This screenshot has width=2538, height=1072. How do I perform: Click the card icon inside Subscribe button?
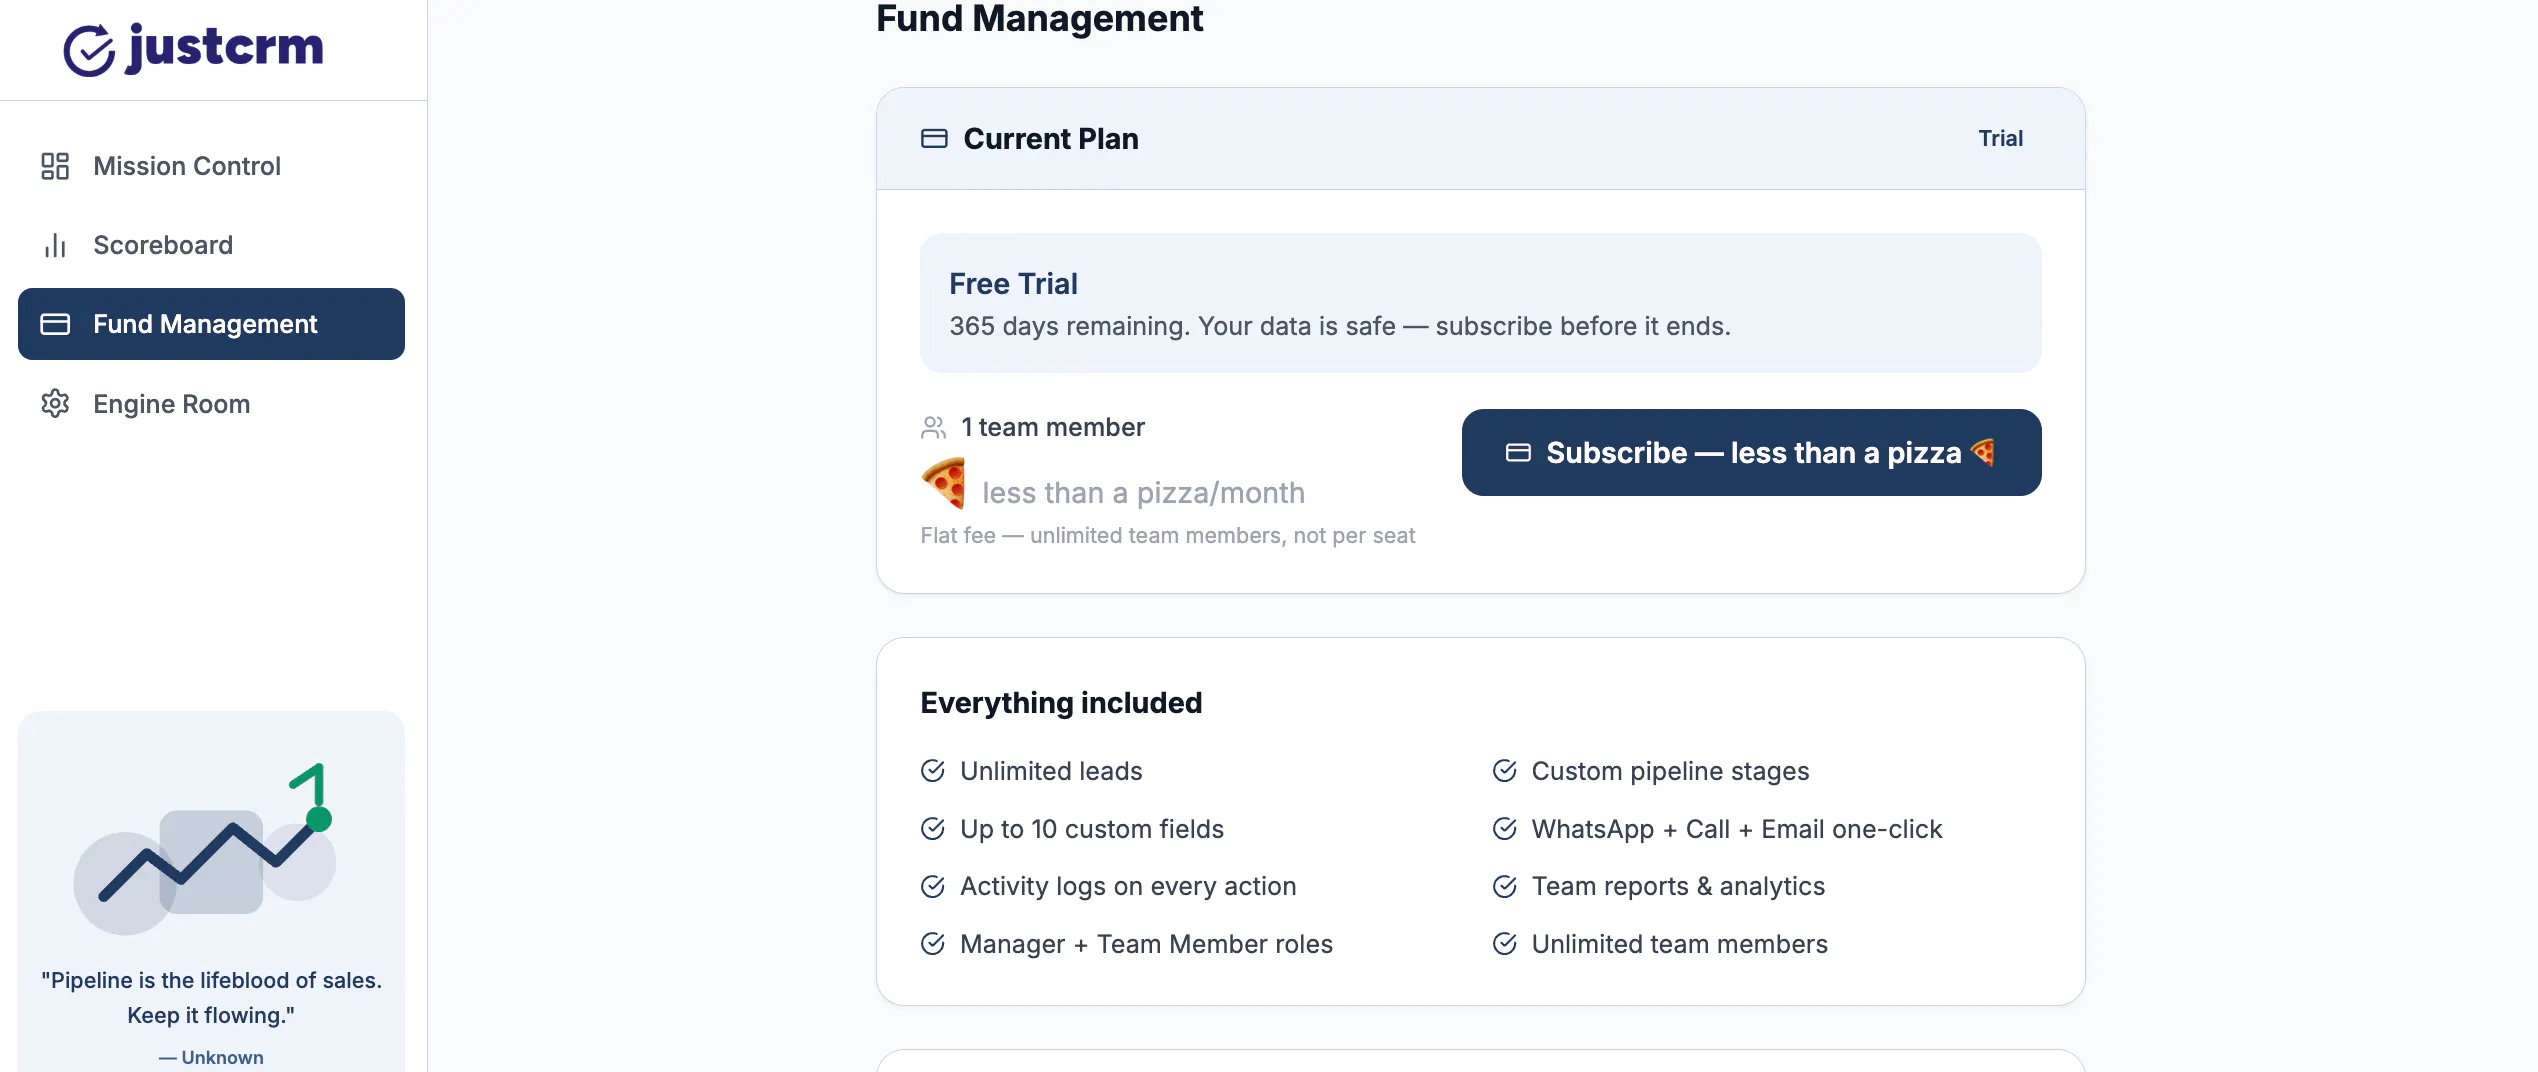click(x=1518, y=453)
